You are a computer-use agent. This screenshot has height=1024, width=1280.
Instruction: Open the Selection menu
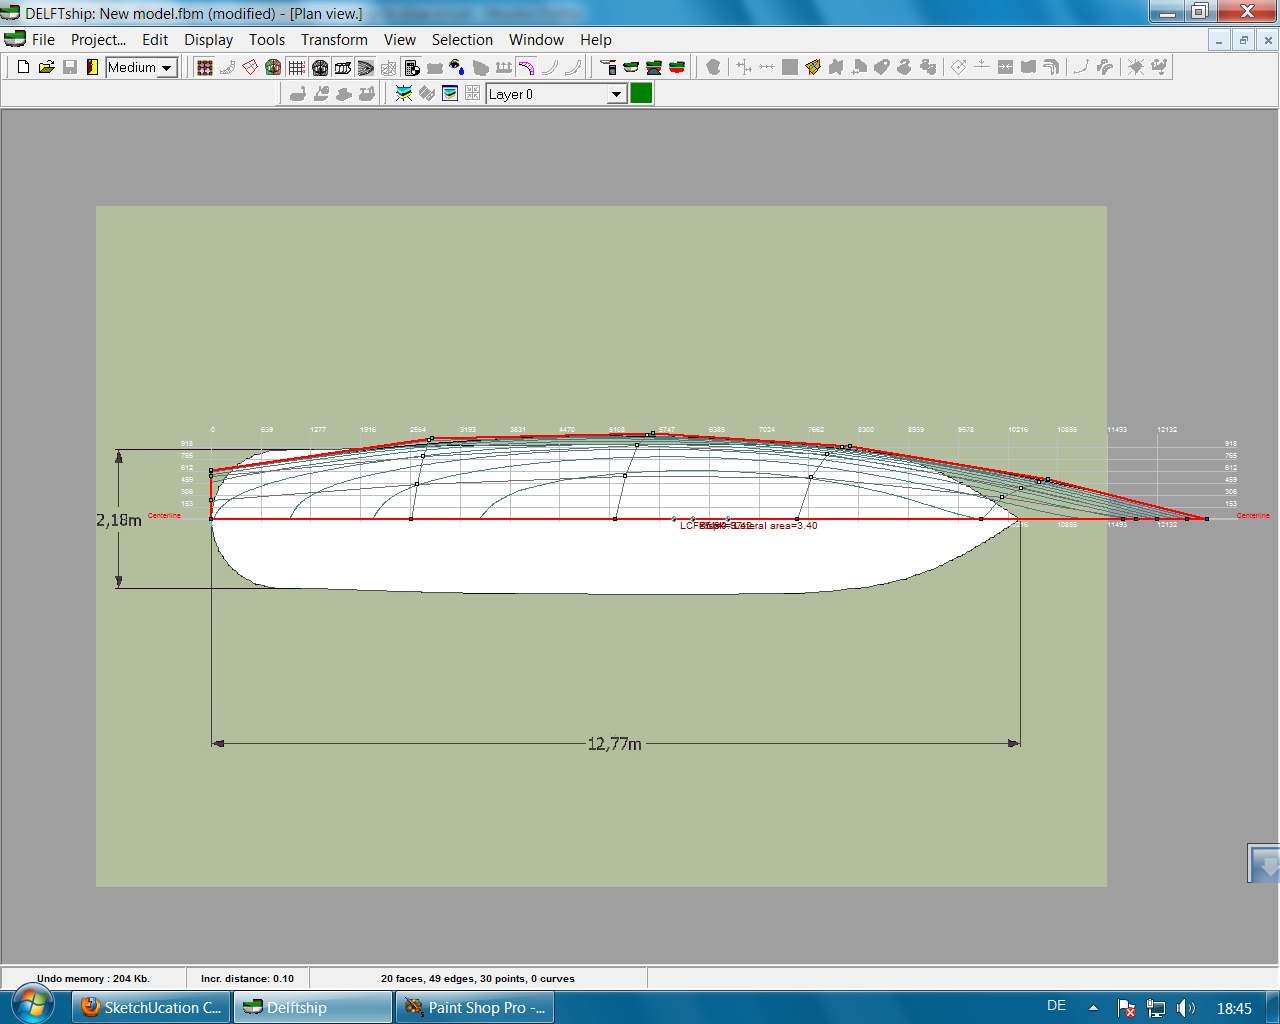462,40
